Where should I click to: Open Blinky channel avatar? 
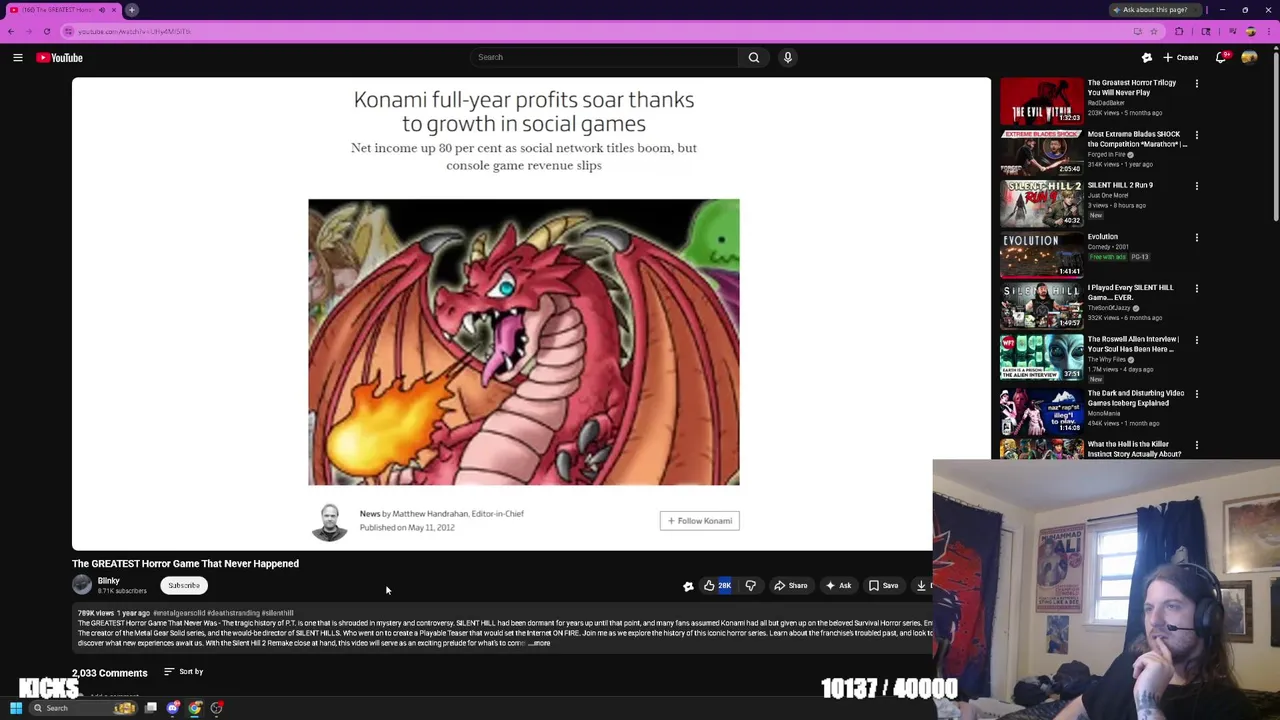tap(82, 585)
